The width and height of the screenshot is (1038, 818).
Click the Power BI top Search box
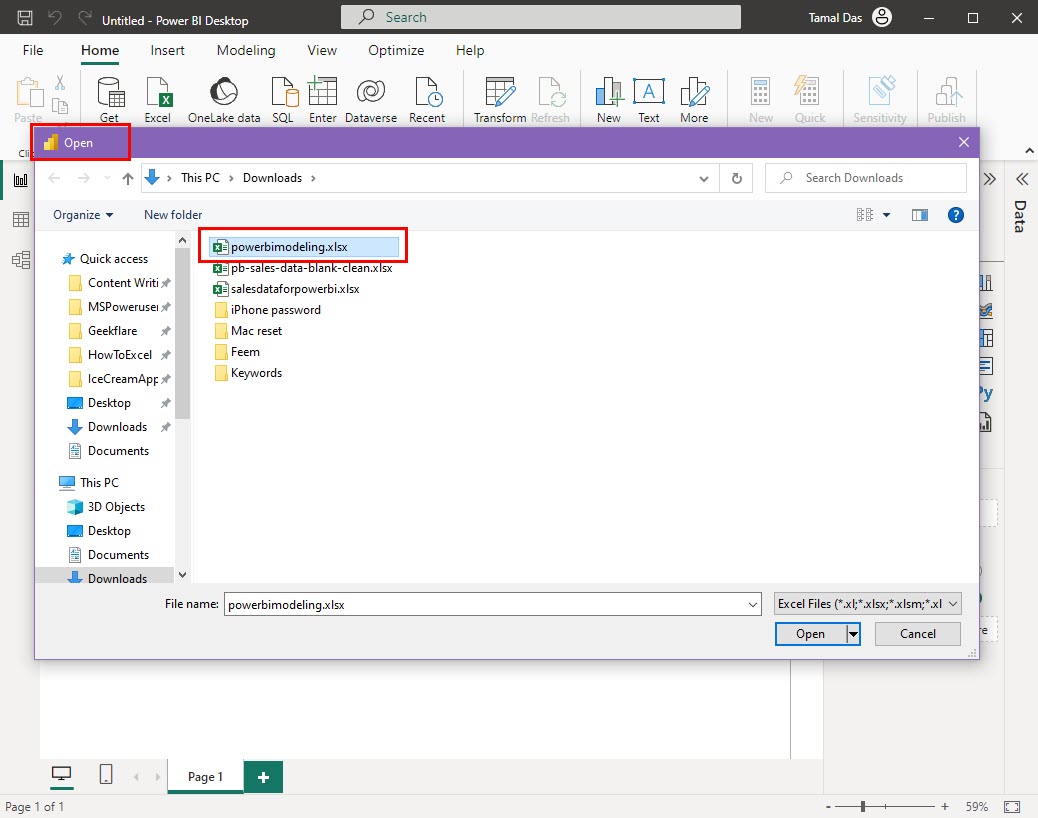tap(540, 17)
